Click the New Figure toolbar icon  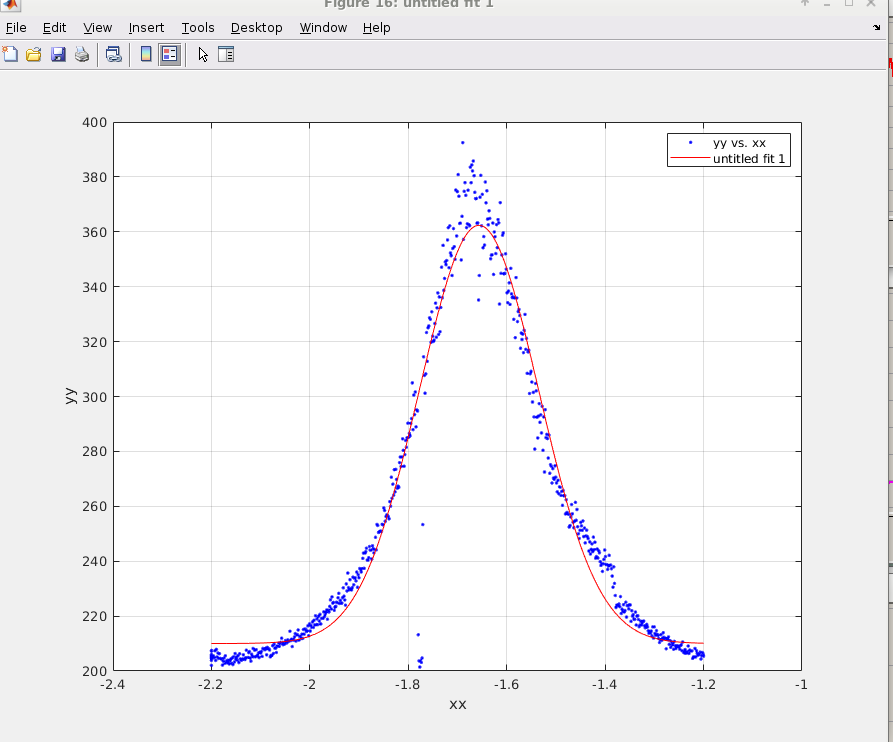(11, 54)
